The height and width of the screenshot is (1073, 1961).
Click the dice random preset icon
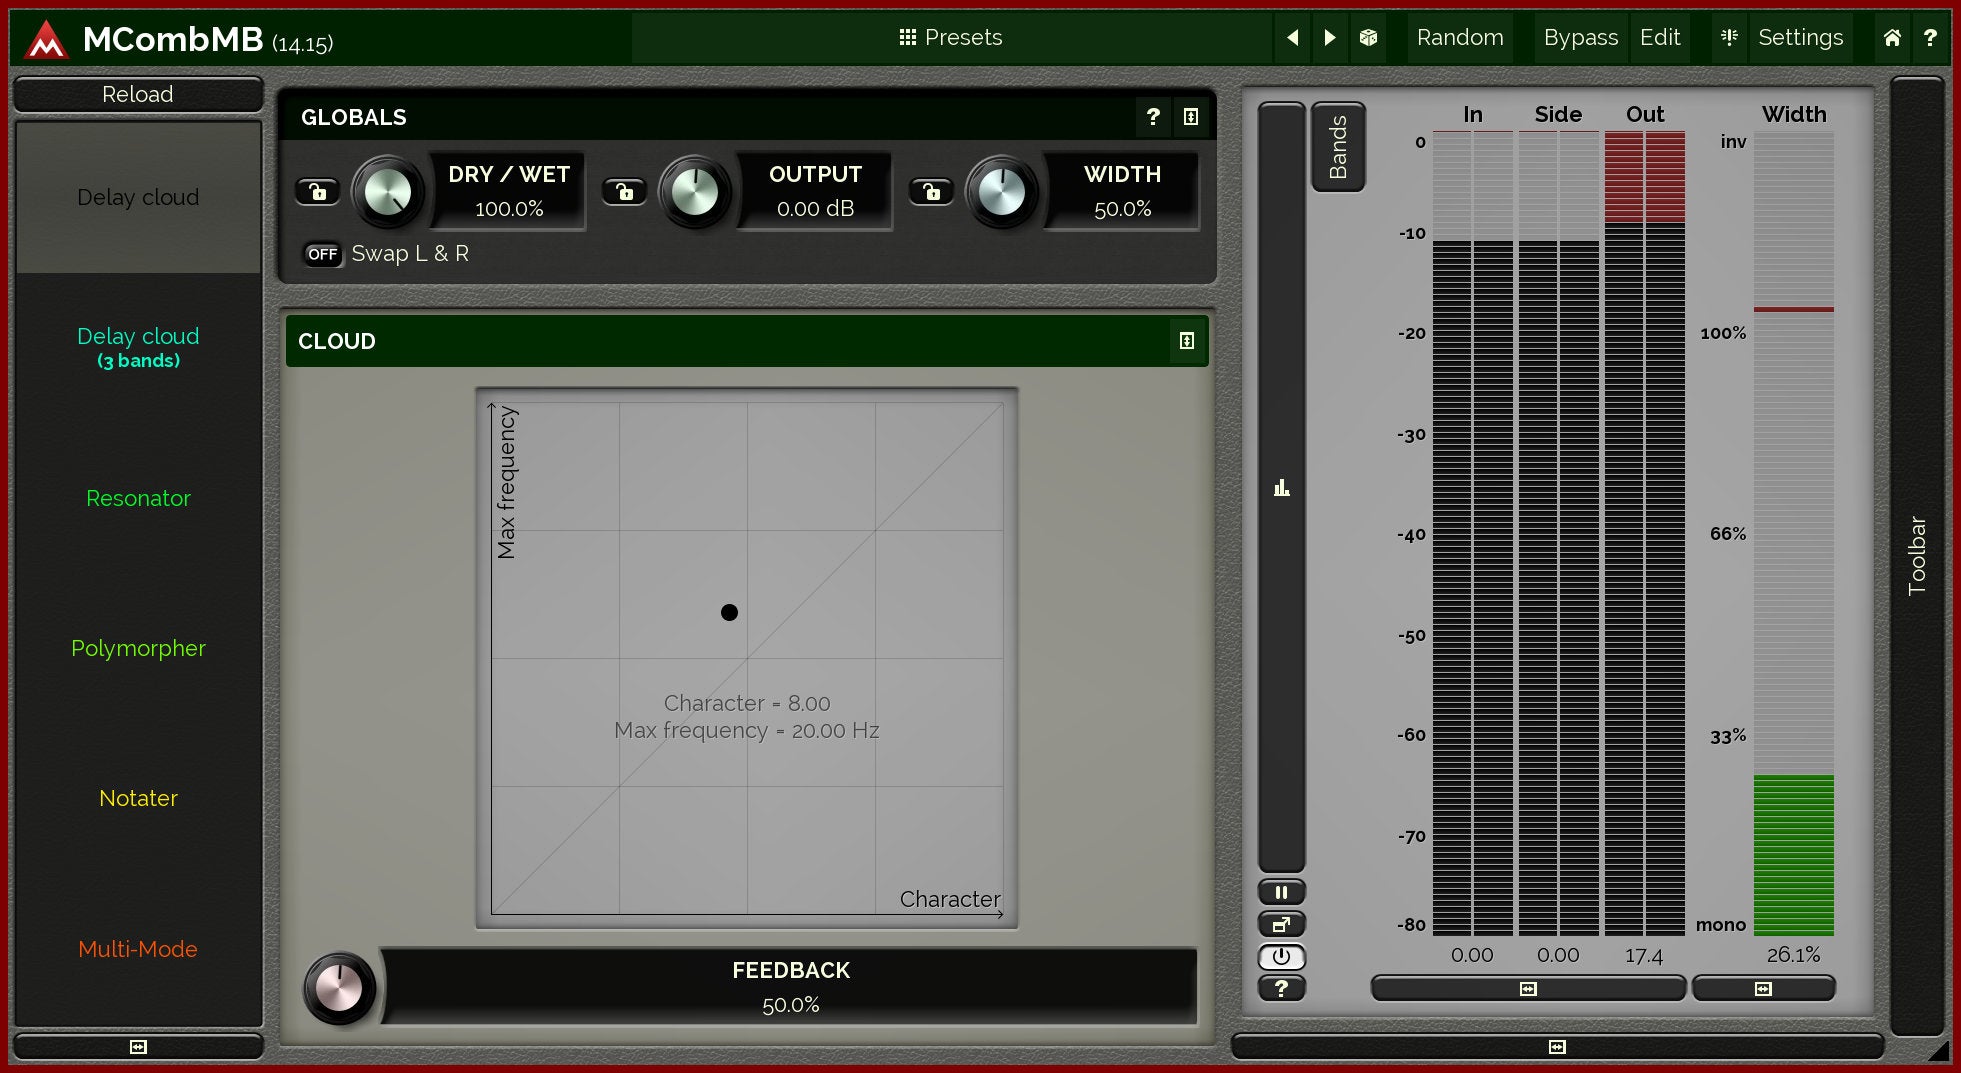(1368, 38)
